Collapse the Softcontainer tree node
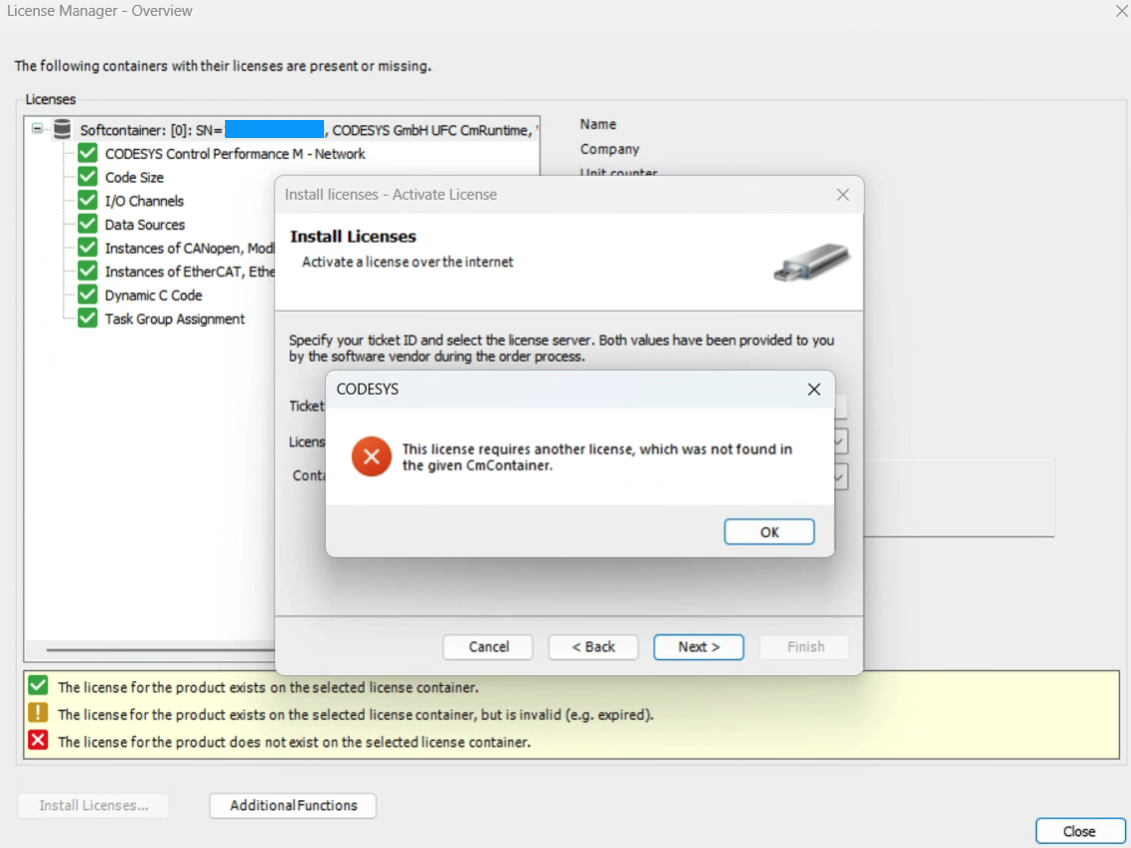This screenshot has height=848, width=1131. tap(38, 129)
